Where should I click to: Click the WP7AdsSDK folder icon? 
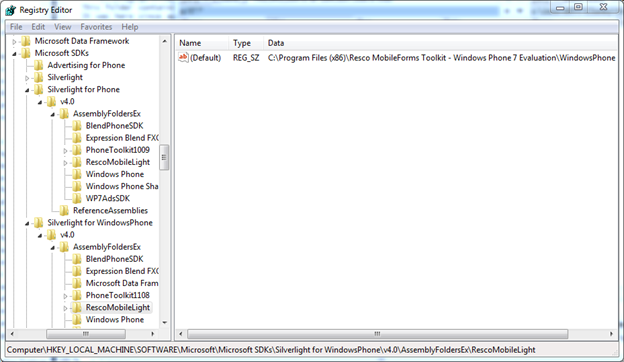click(x=76, y=199)
